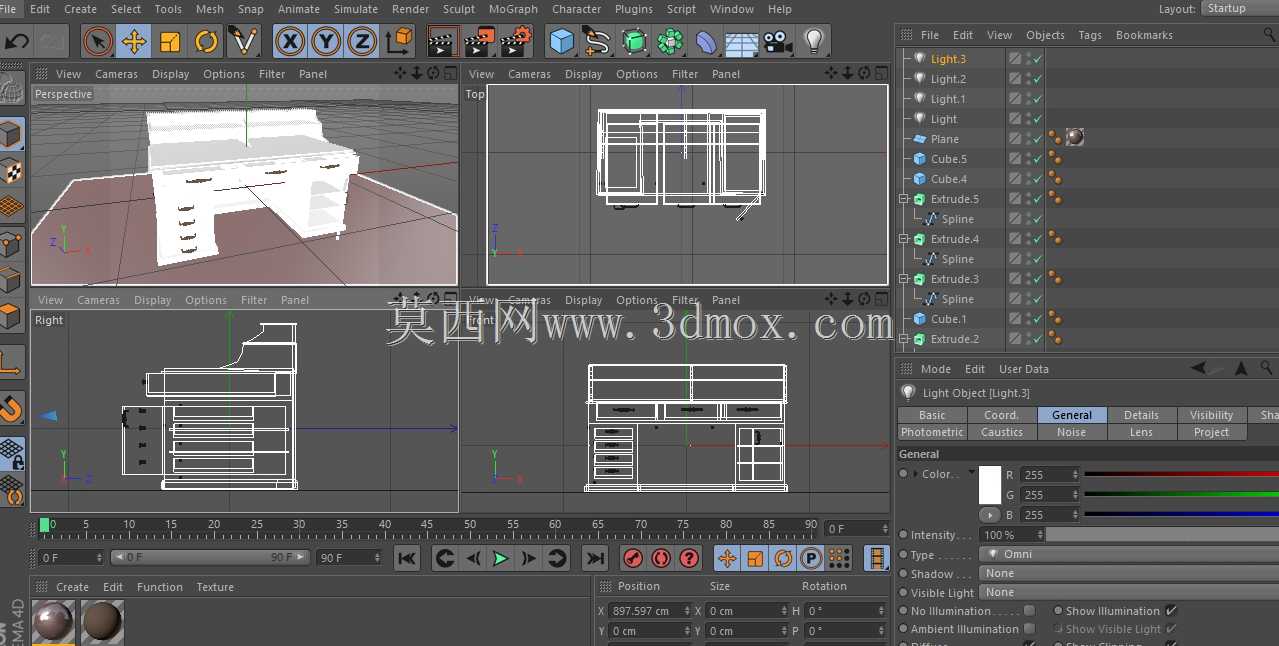Toggle Z axis lock
Screen dimensions: 1279x646
(362, 41)
